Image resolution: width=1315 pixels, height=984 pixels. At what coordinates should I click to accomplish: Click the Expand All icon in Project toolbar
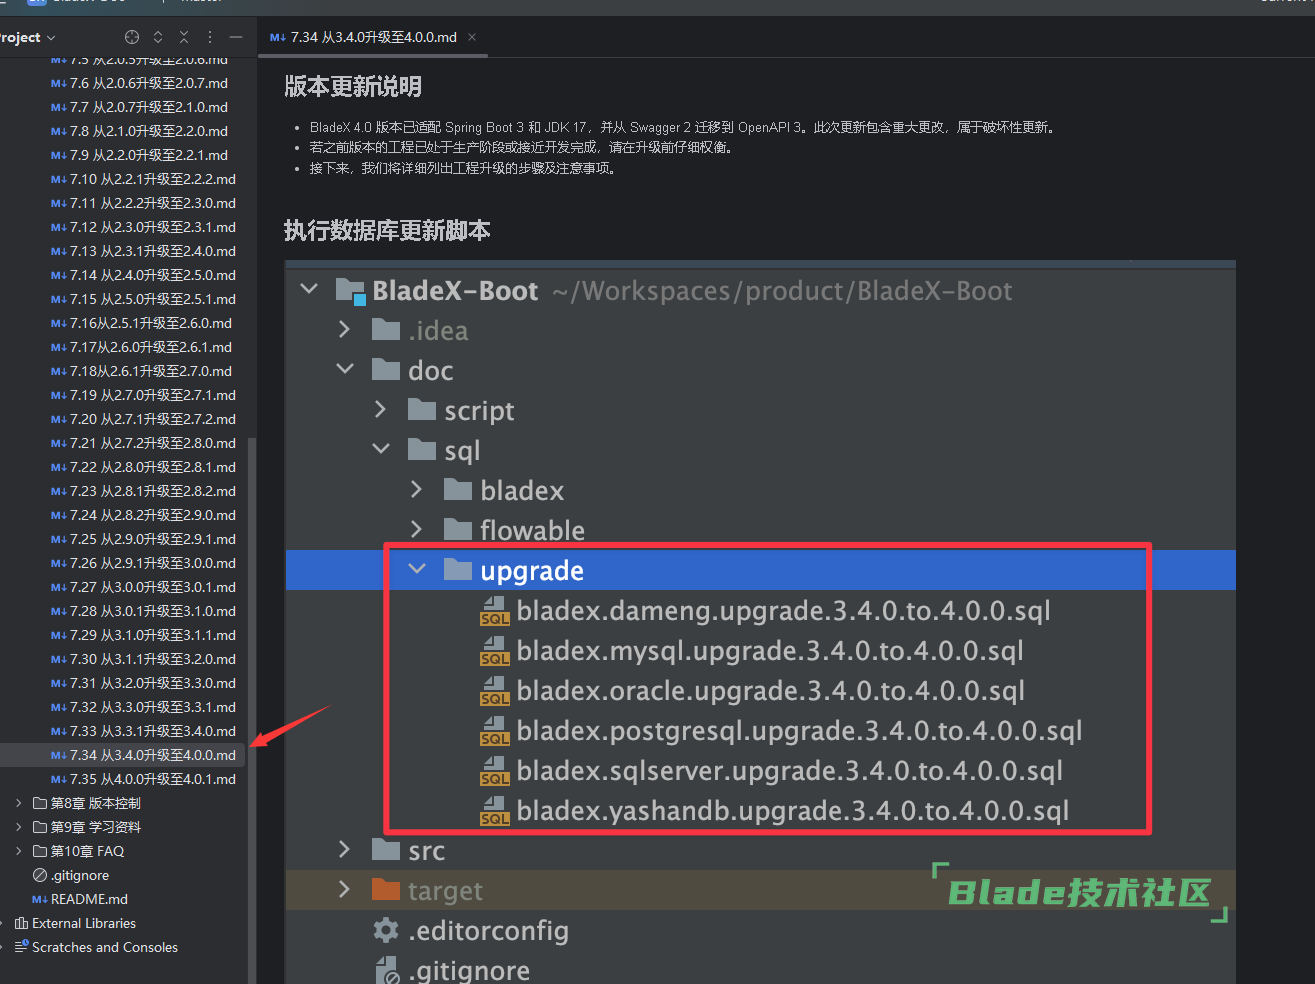tap(158, 37)
